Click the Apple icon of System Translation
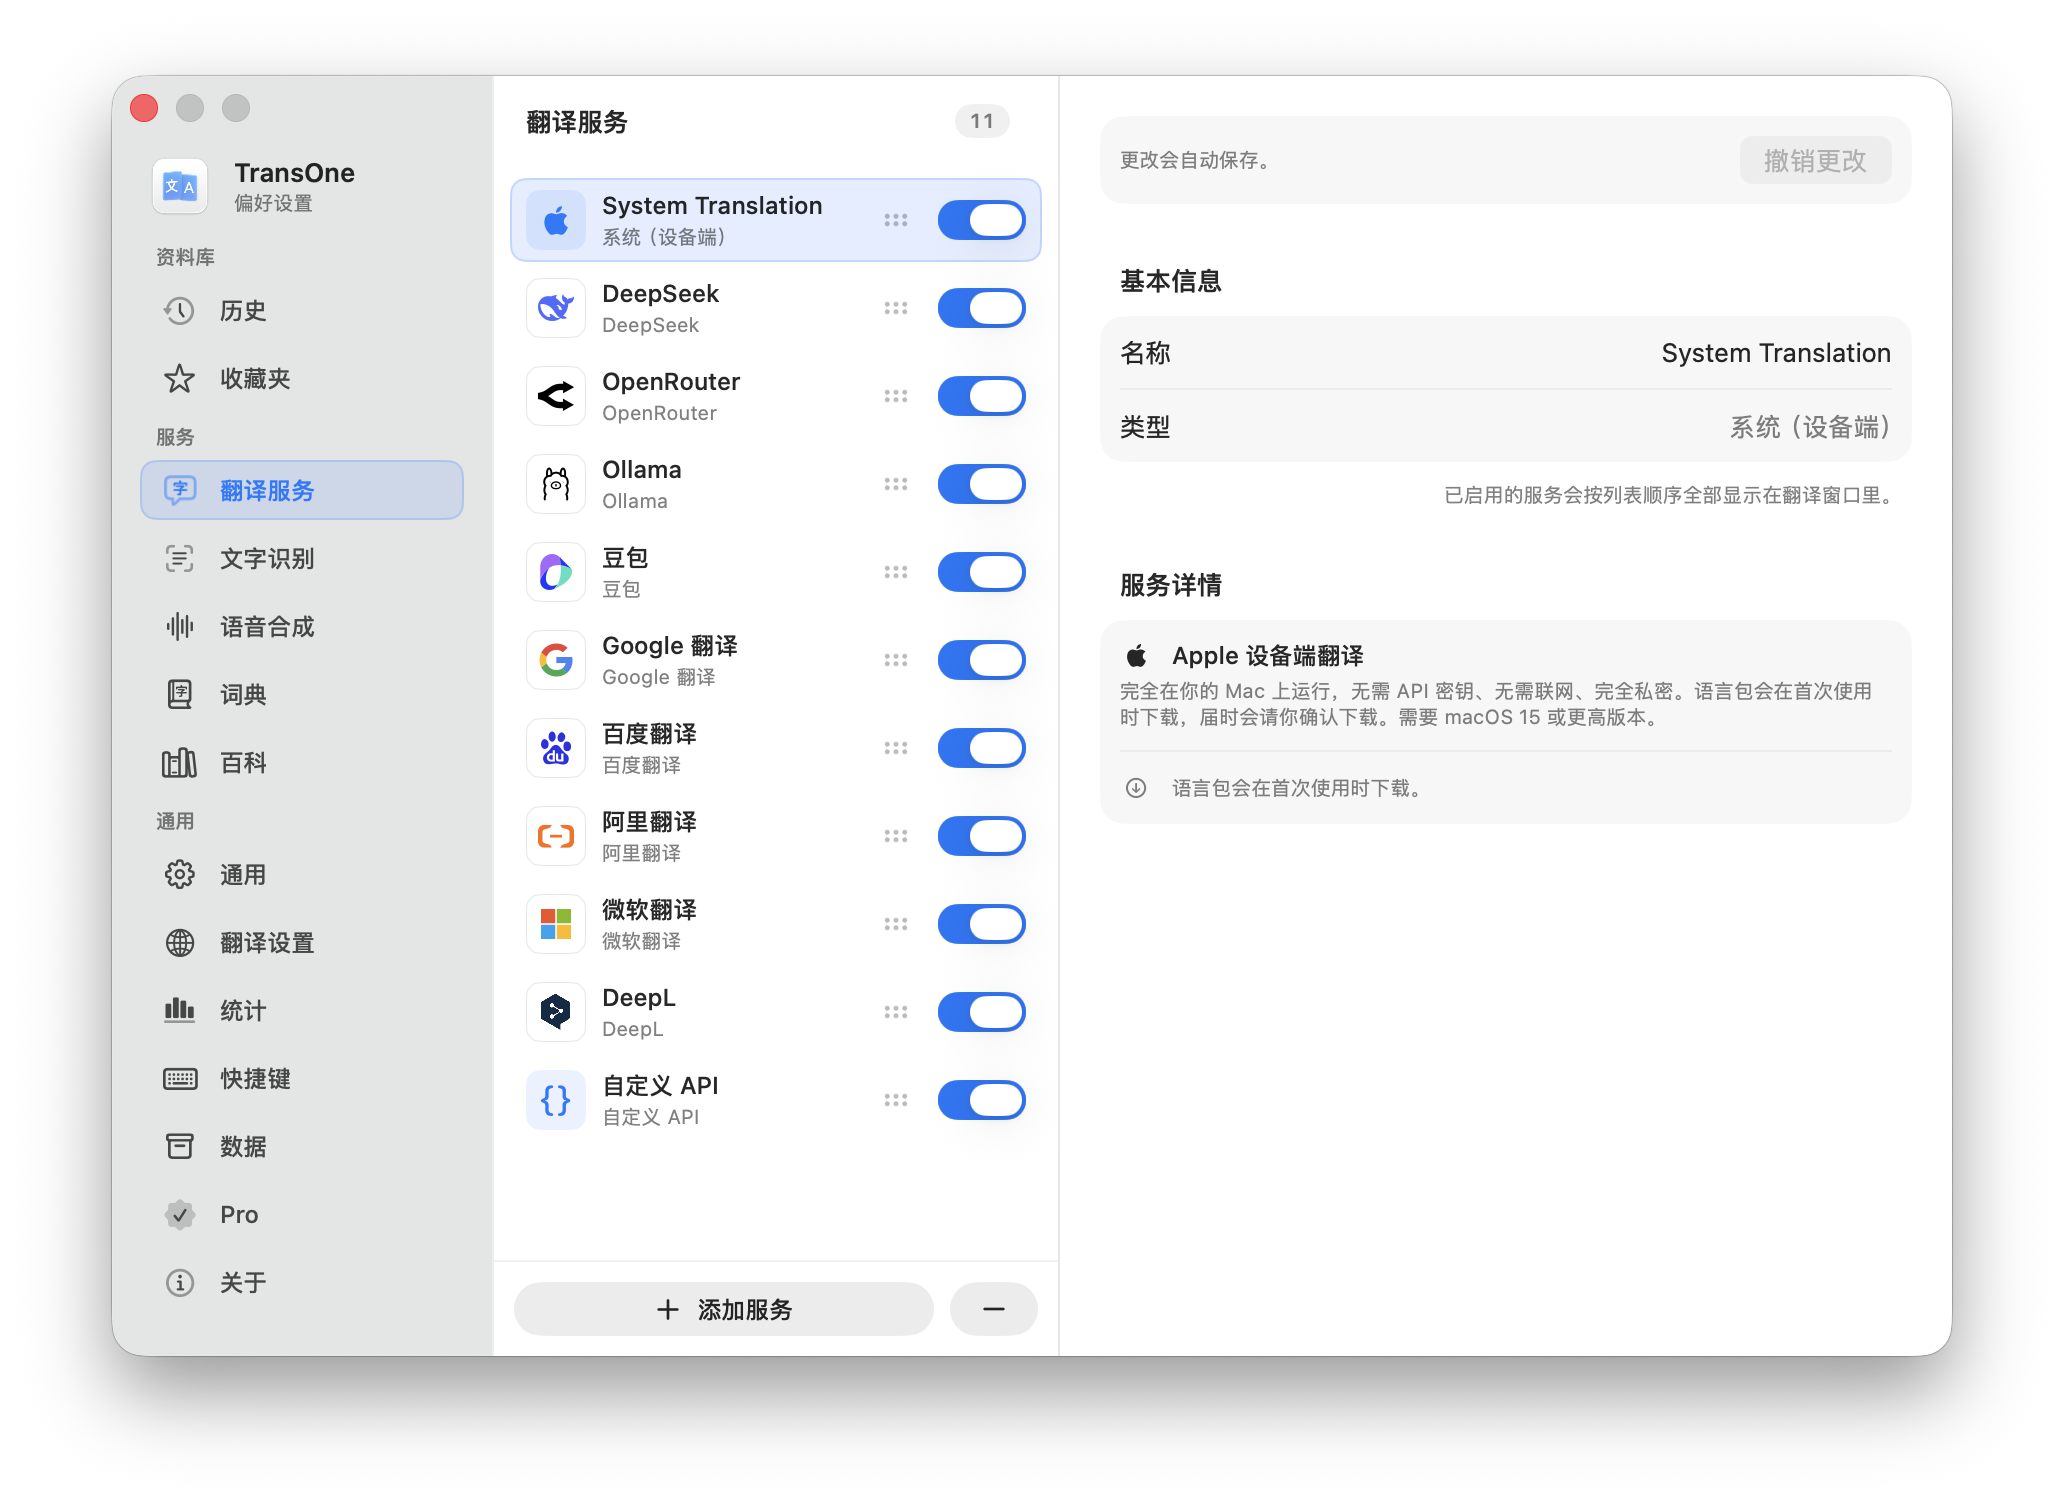 click(x=556, y=220)
